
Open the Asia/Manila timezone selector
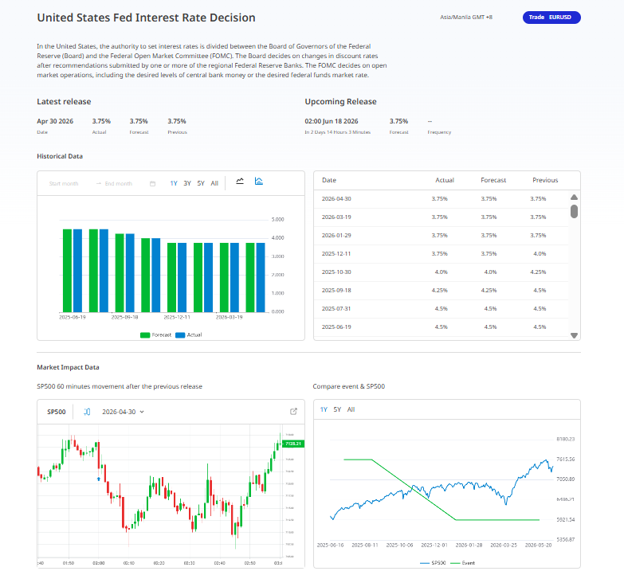[x=466, y=17]
